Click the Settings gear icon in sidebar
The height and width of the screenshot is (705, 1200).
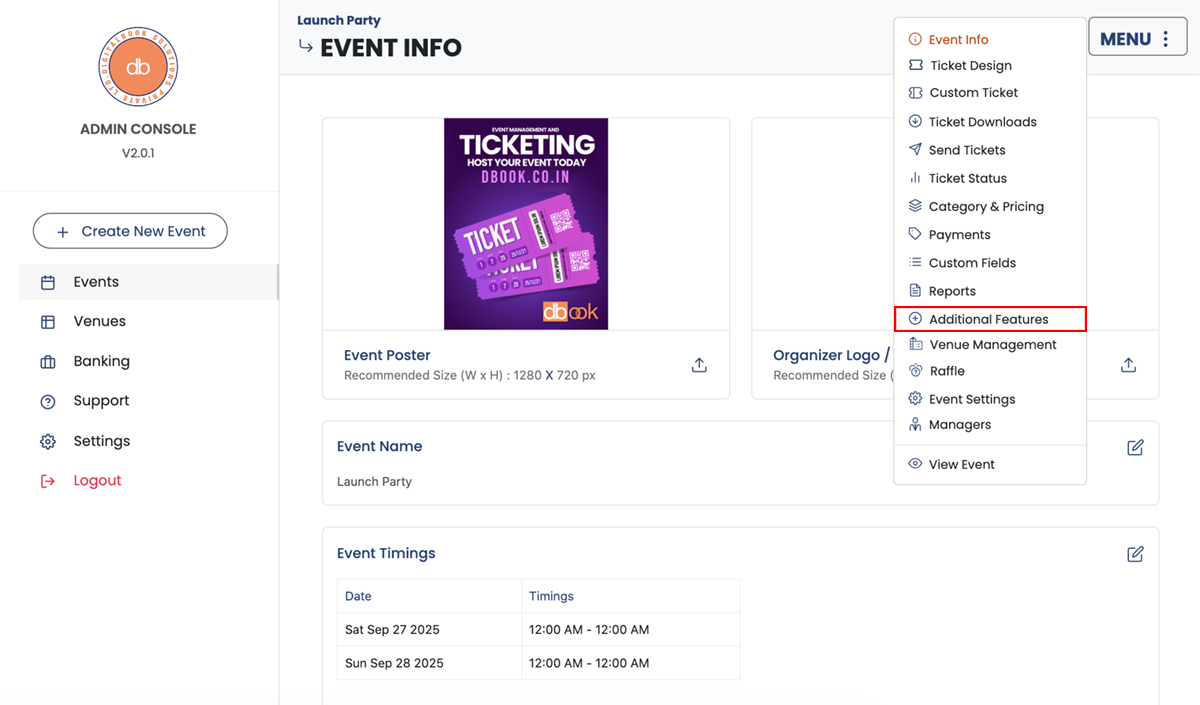tap(48, 442)
